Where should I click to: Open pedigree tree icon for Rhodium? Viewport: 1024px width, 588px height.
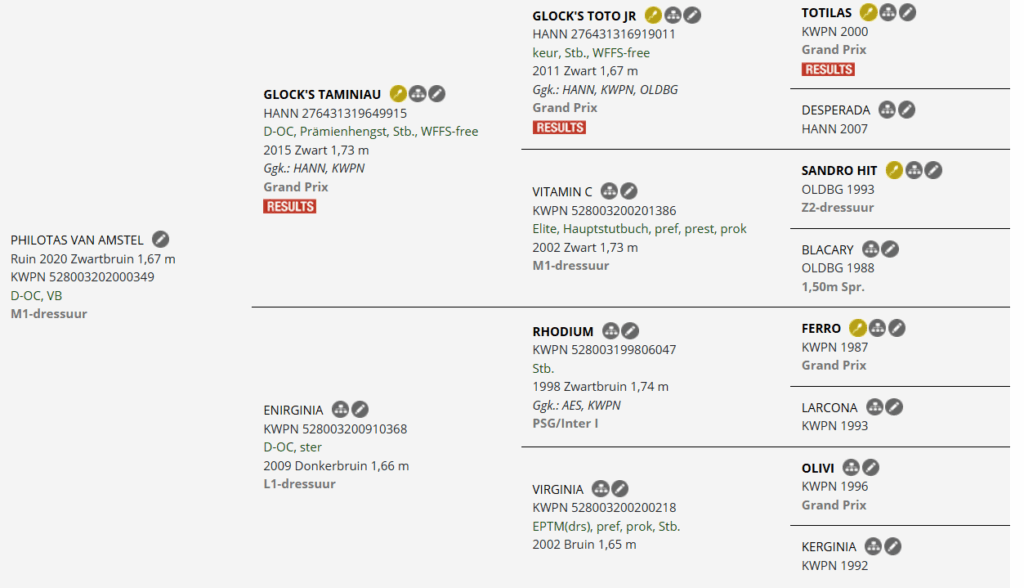coord(610,331)
